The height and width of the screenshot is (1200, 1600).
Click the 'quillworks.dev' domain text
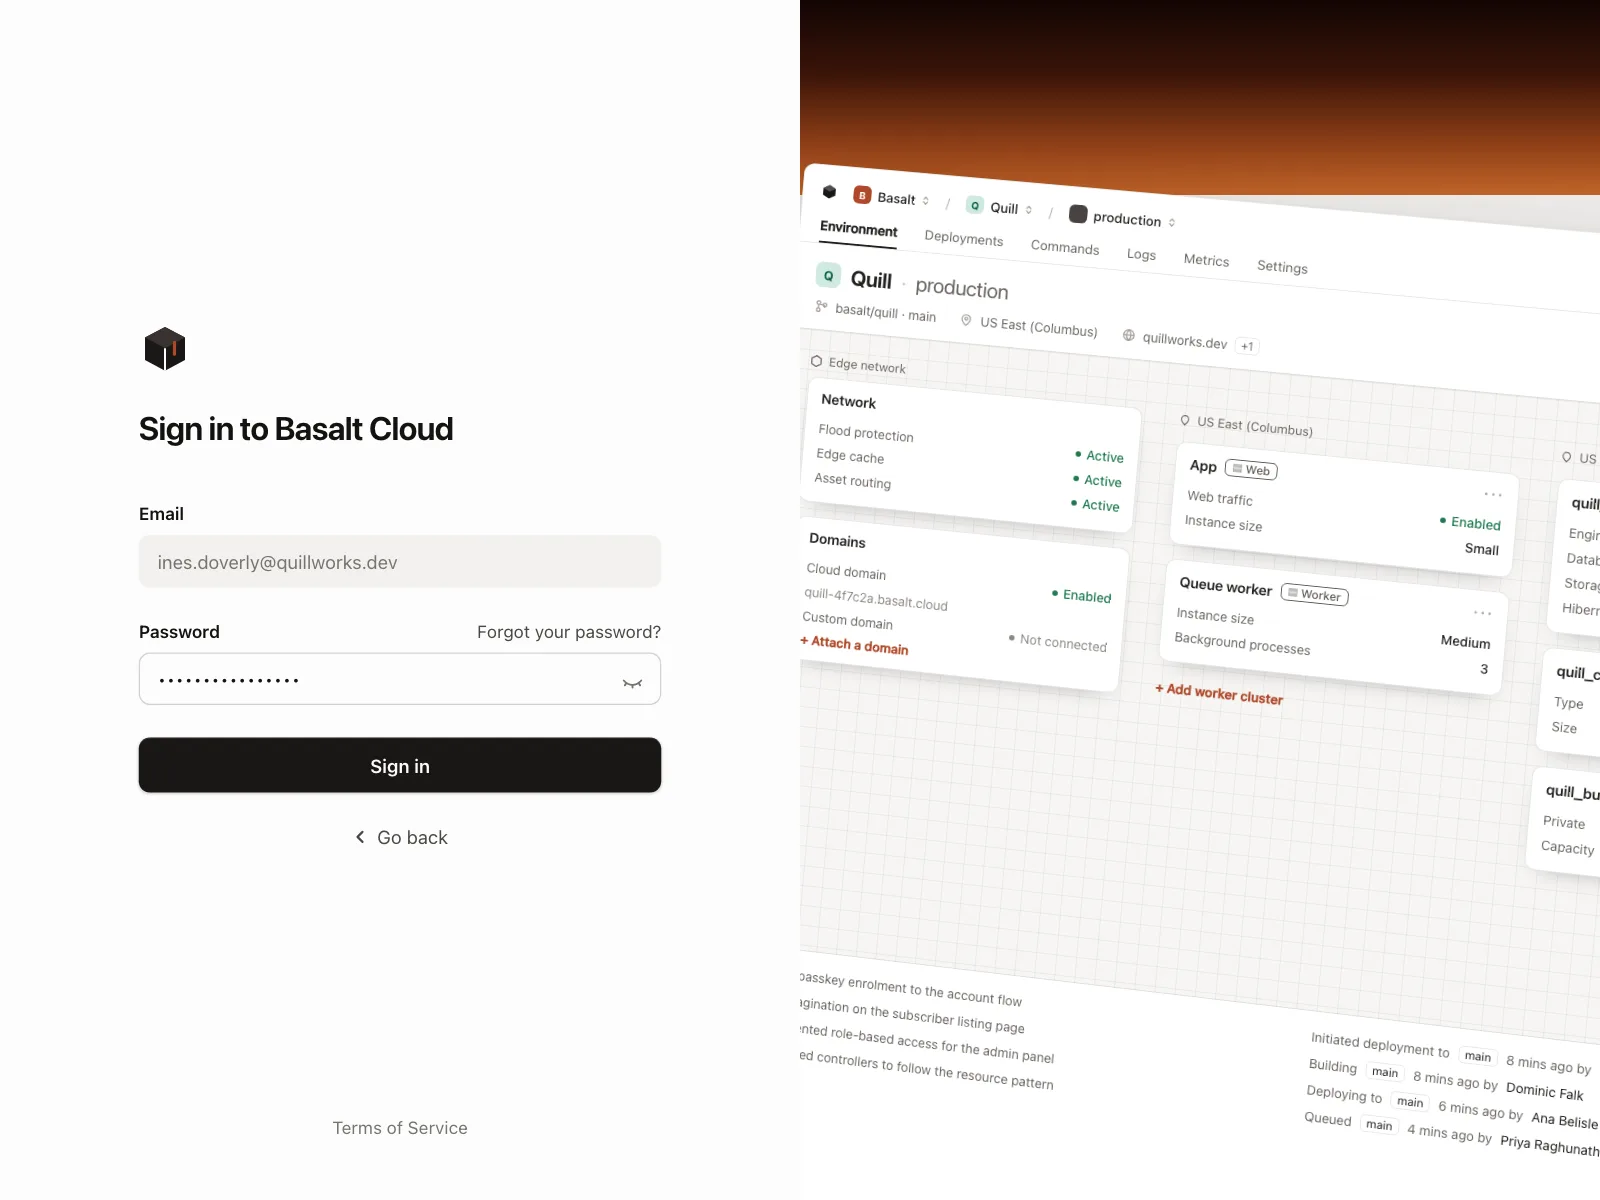click(1185, 341)
